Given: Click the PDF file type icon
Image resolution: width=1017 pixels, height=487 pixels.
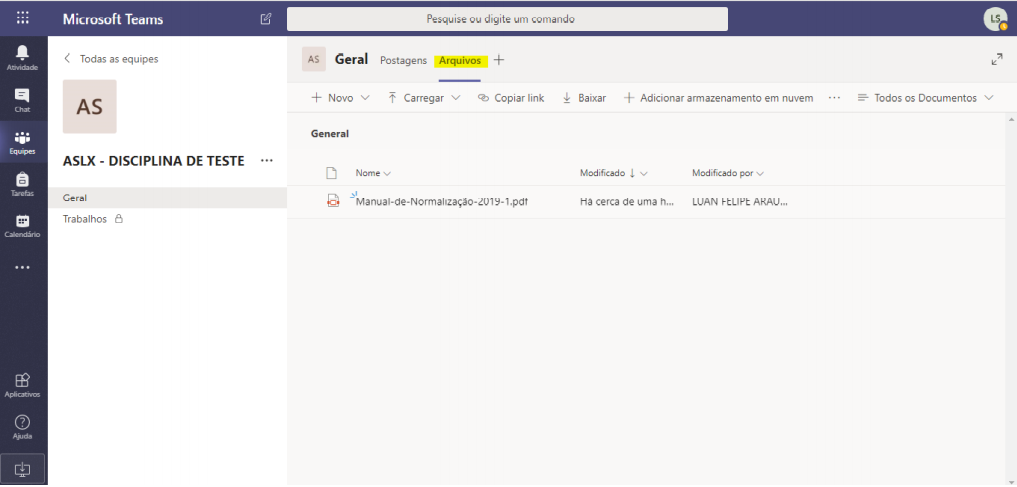Looking at the screenshot, I should pyautogui.click(x=333, y=202).
